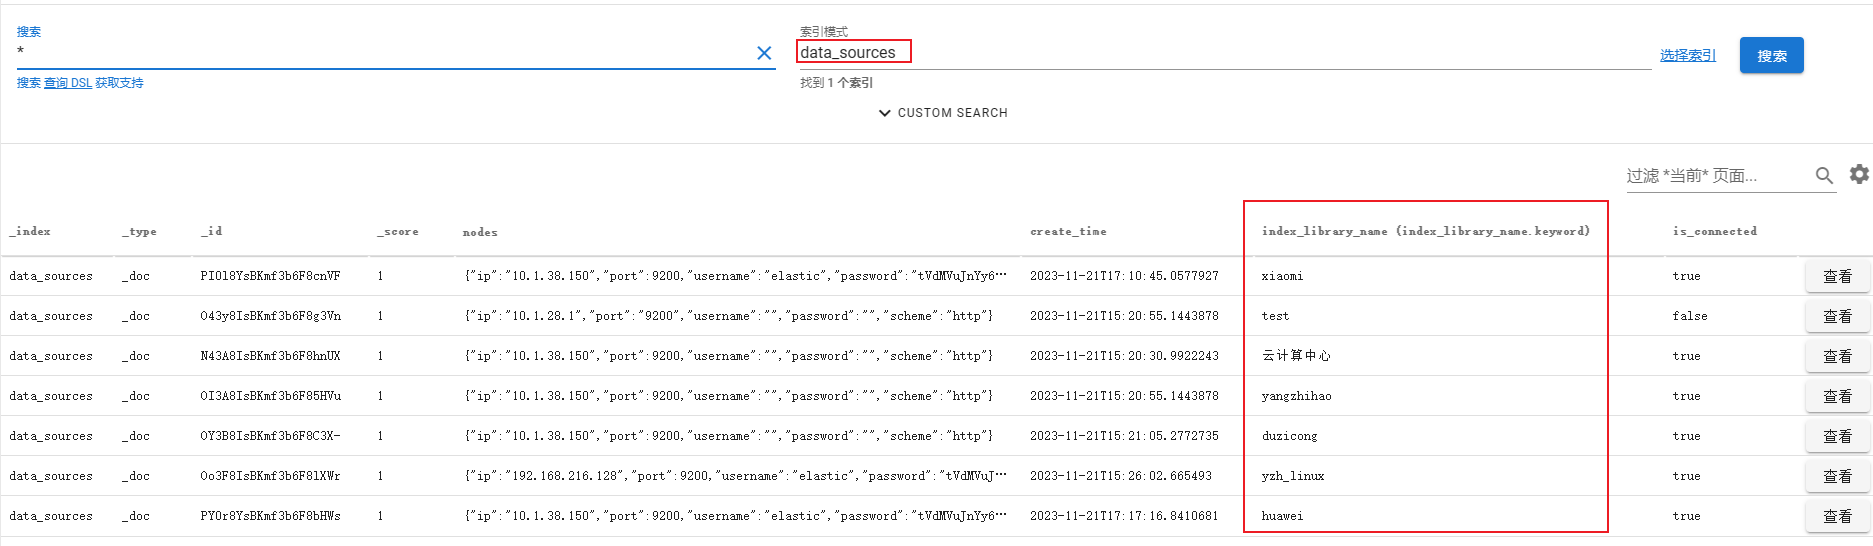Sort by the create_time column header

pyautogui.click(x=1068, y=231)
